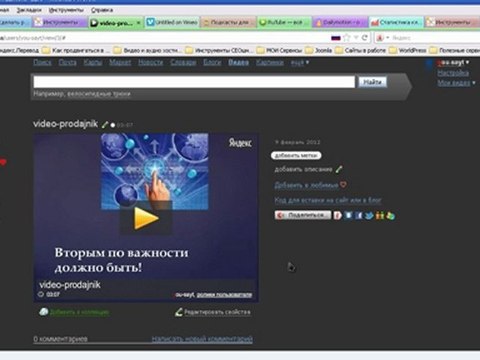
Task: Click the Настройка link
Action: [453, 73]
